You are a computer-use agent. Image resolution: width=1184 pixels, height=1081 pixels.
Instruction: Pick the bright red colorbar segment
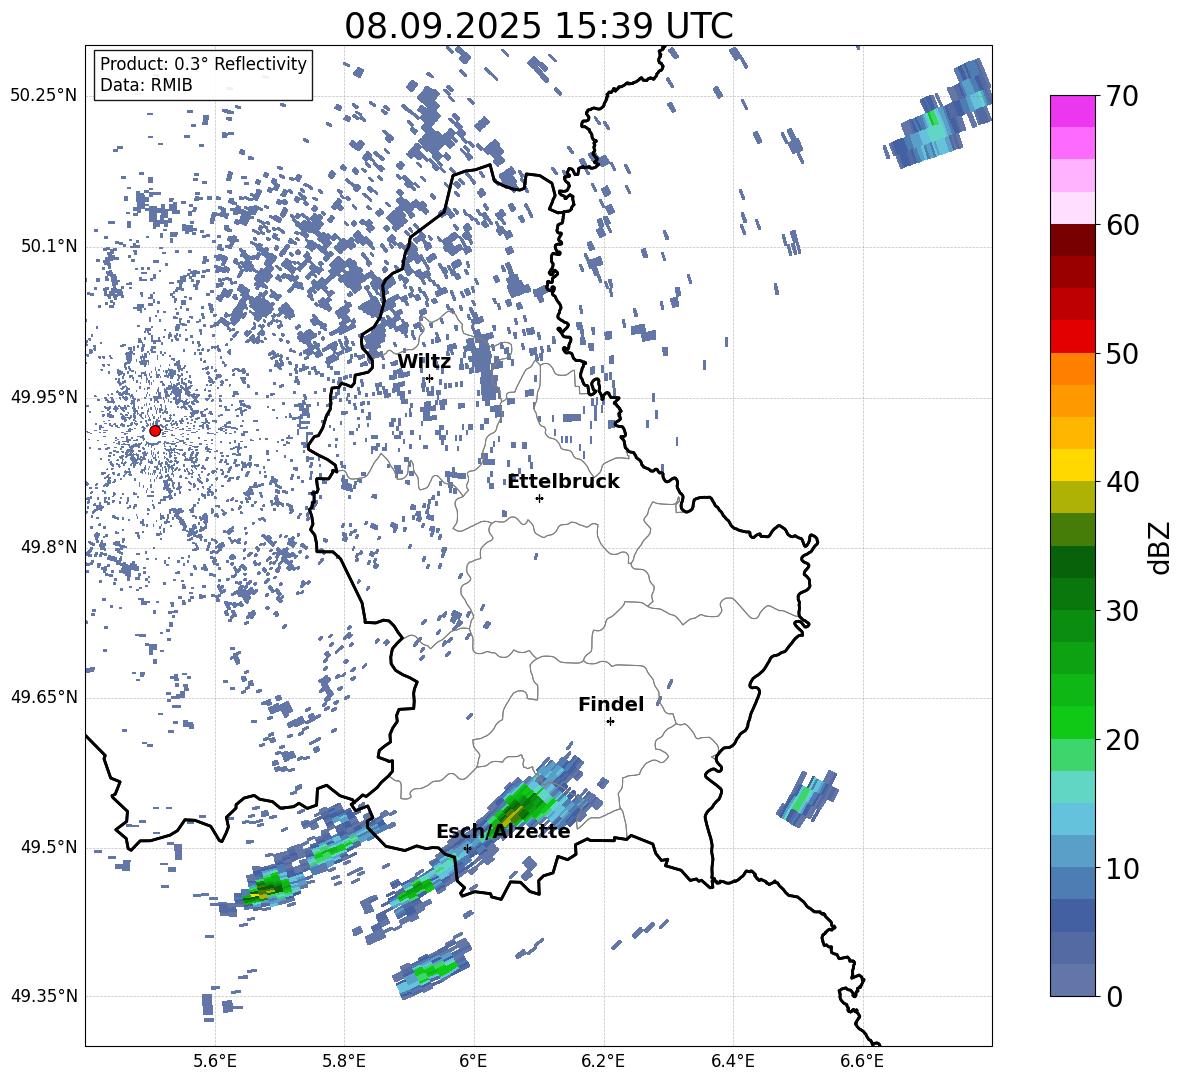(1072, 337)
